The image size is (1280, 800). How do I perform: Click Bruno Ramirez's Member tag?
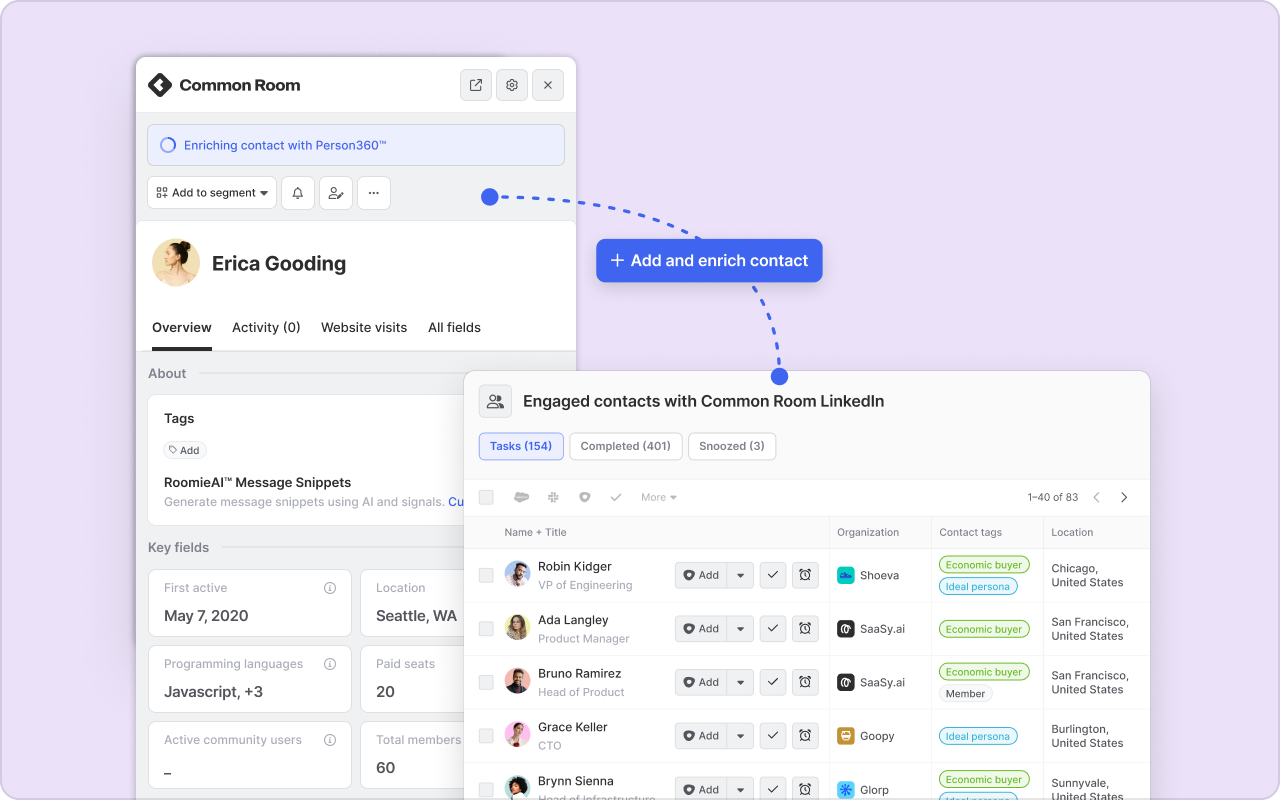pyautogui.click(x=965, y=693)
